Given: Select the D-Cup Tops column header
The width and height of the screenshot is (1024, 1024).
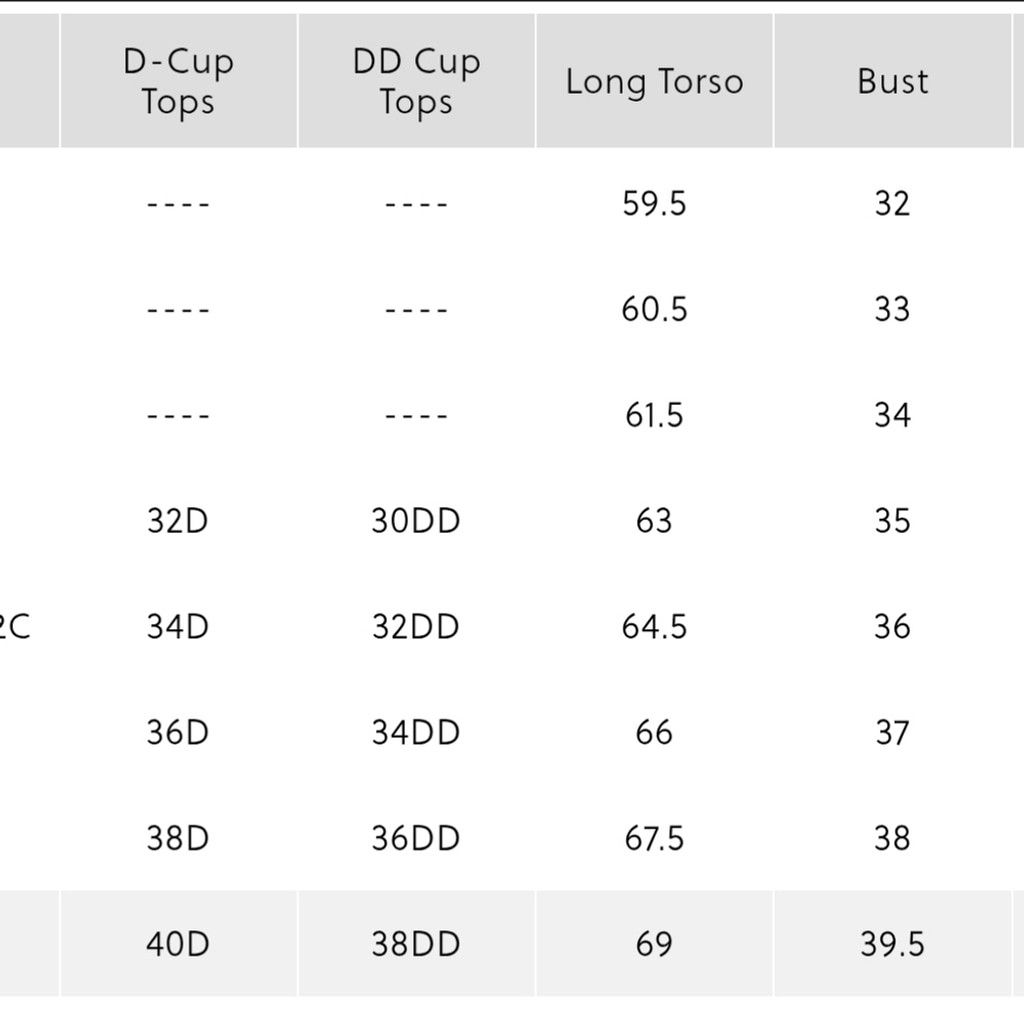Looking at the screenshot, I should [x=178, y=81].
